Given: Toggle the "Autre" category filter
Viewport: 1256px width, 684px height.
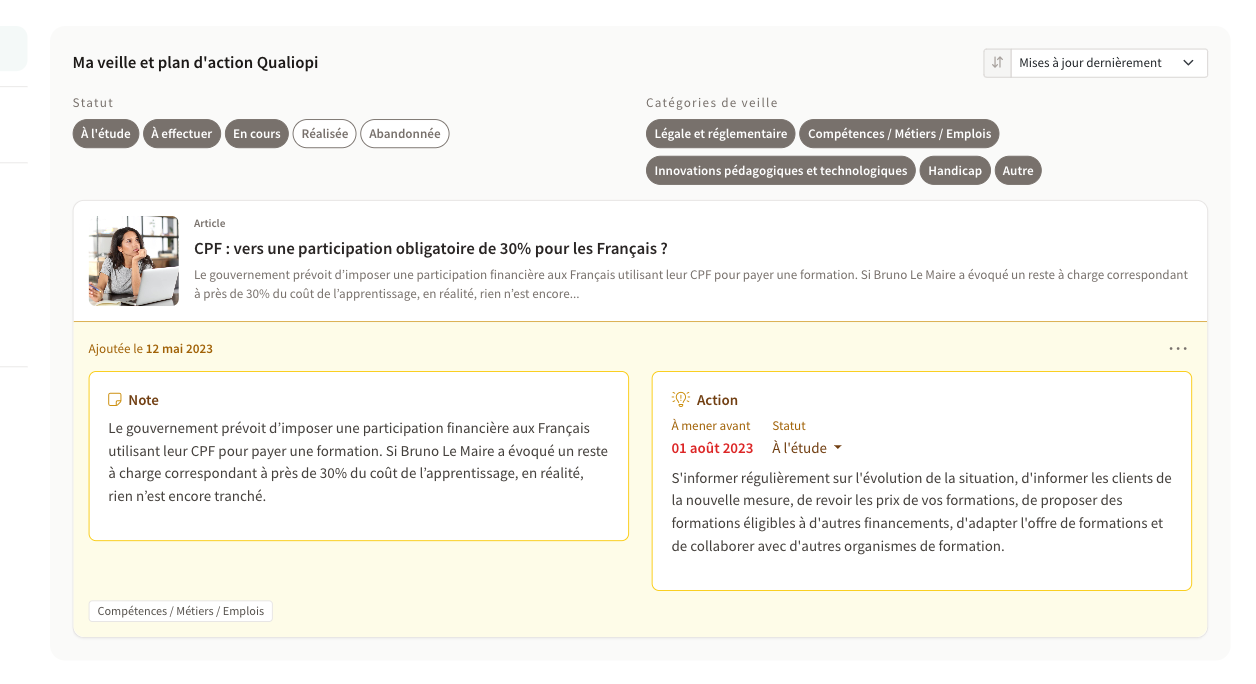Looking at the screenshot, I should [x=1018, y=171].
